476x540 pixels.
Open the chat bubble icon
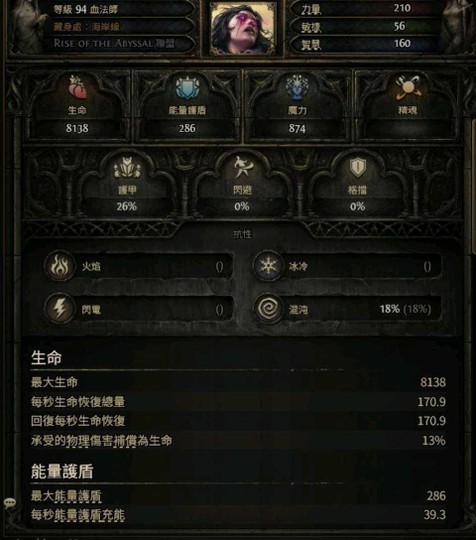pos(10,503)
